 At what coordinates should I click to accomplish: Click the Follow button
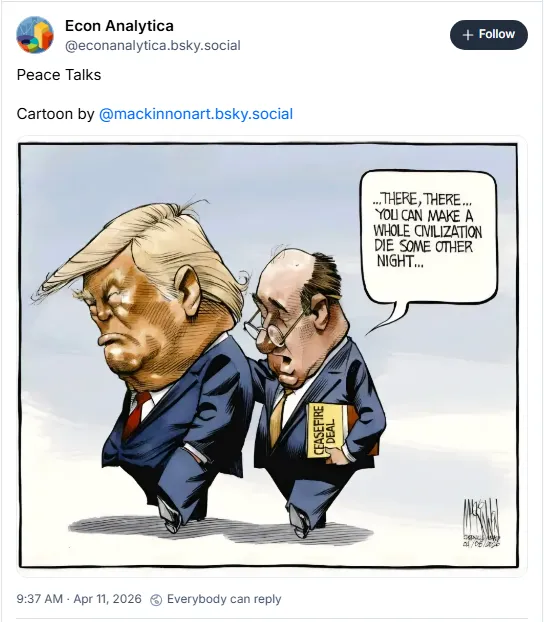click(x=488, y=35)
